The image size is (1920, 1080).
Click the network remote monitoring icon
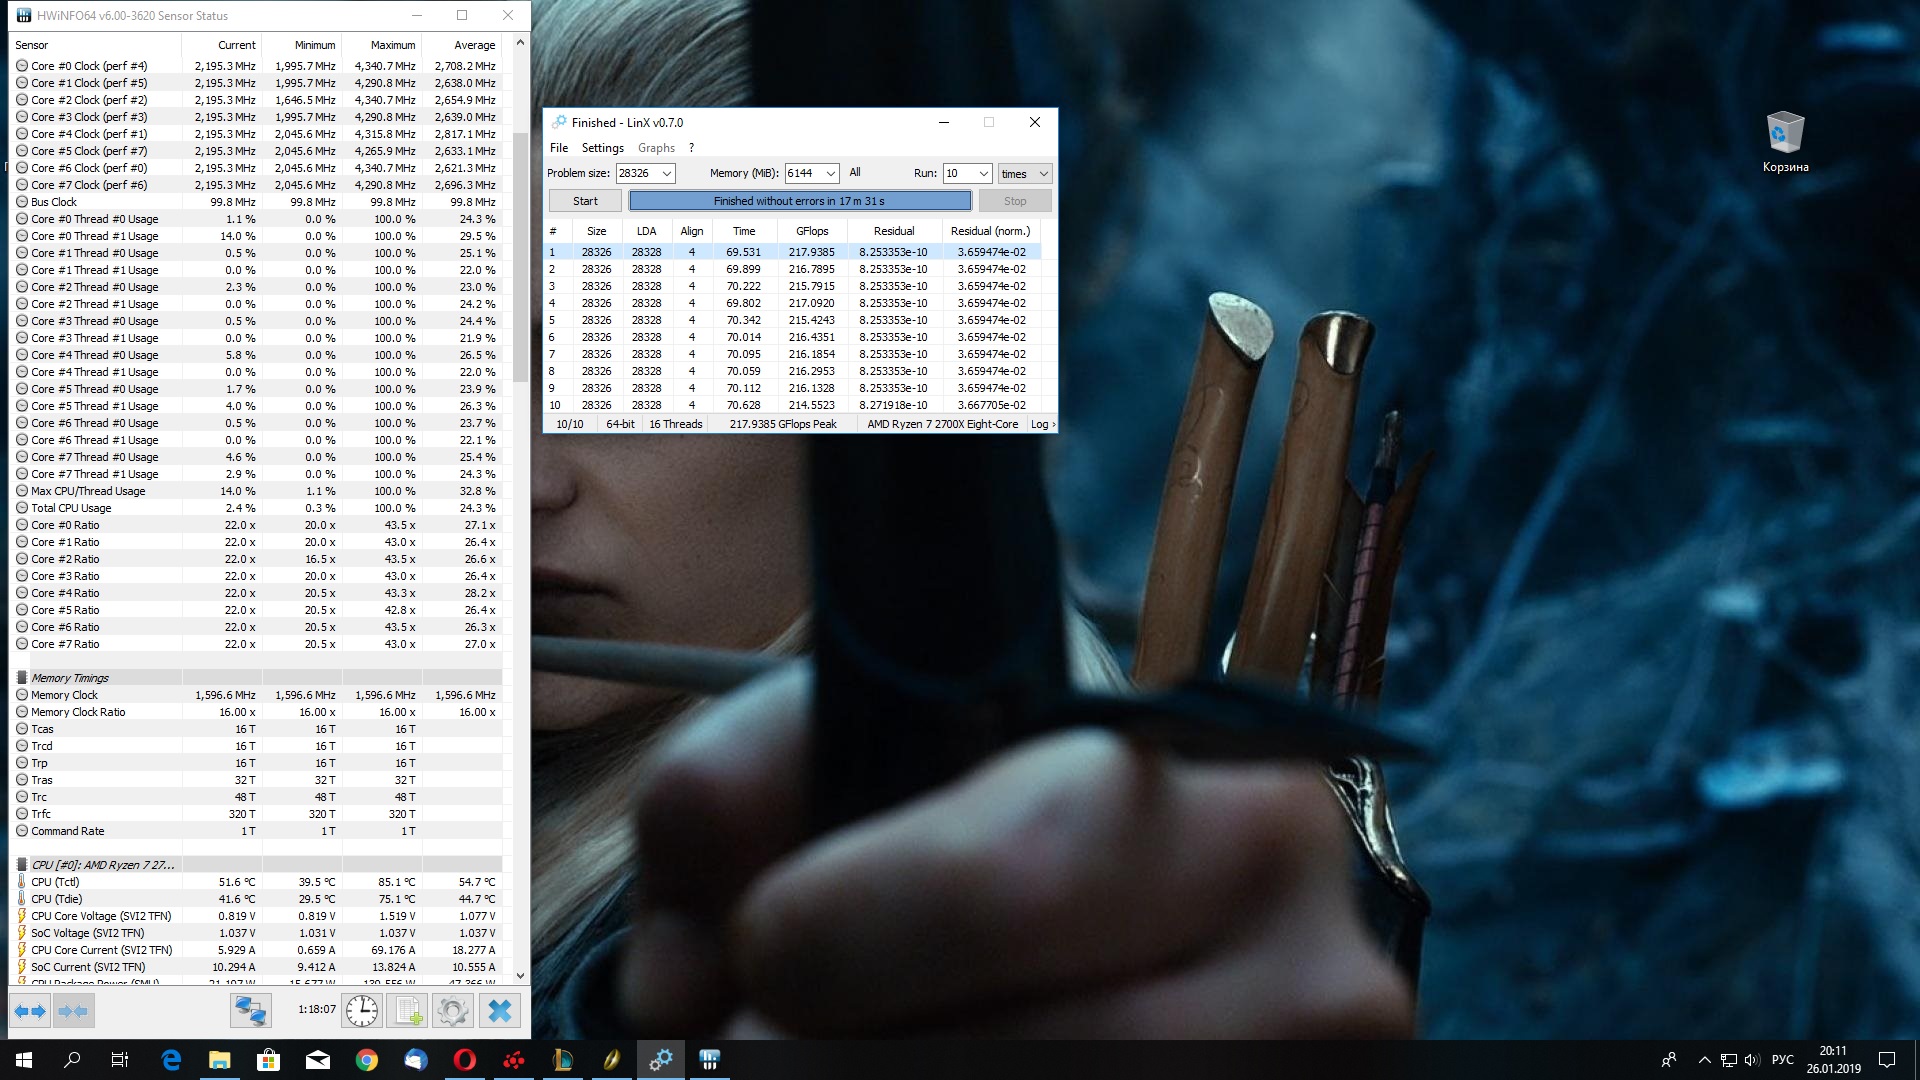250,1011
